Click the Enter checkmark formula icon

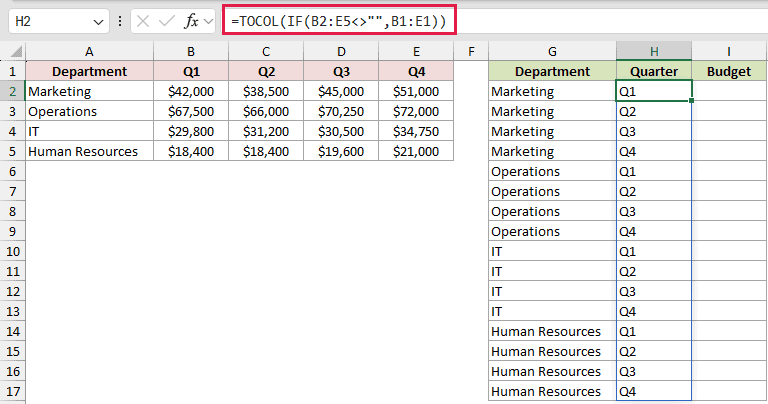point(167,22)
